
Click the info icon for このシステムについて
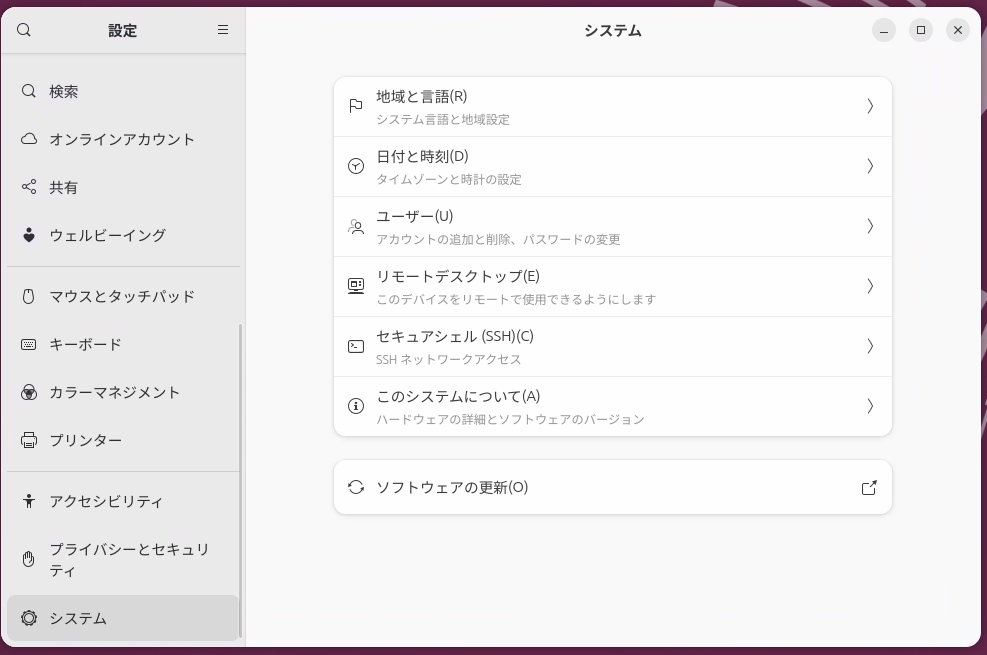356,406
